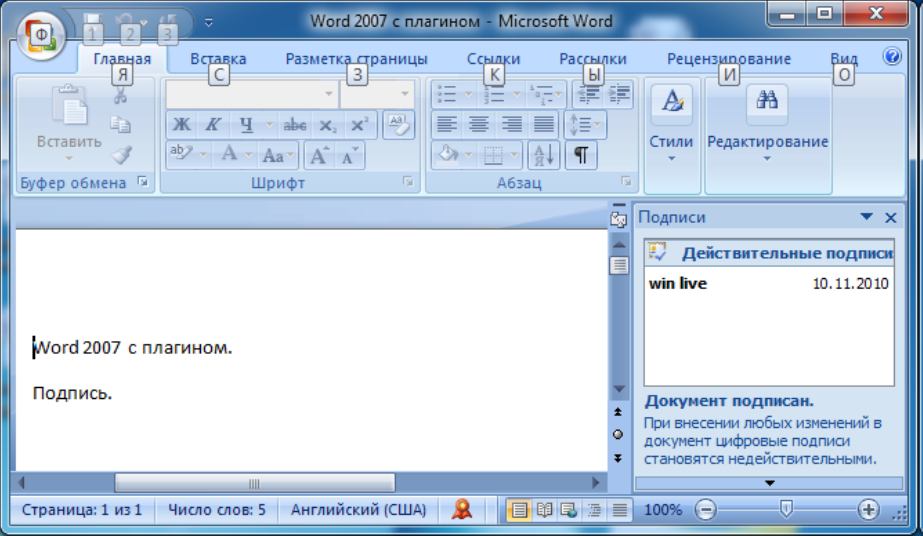
Task: Switch to the Рассылки tab
Action: tap(593, 59)
